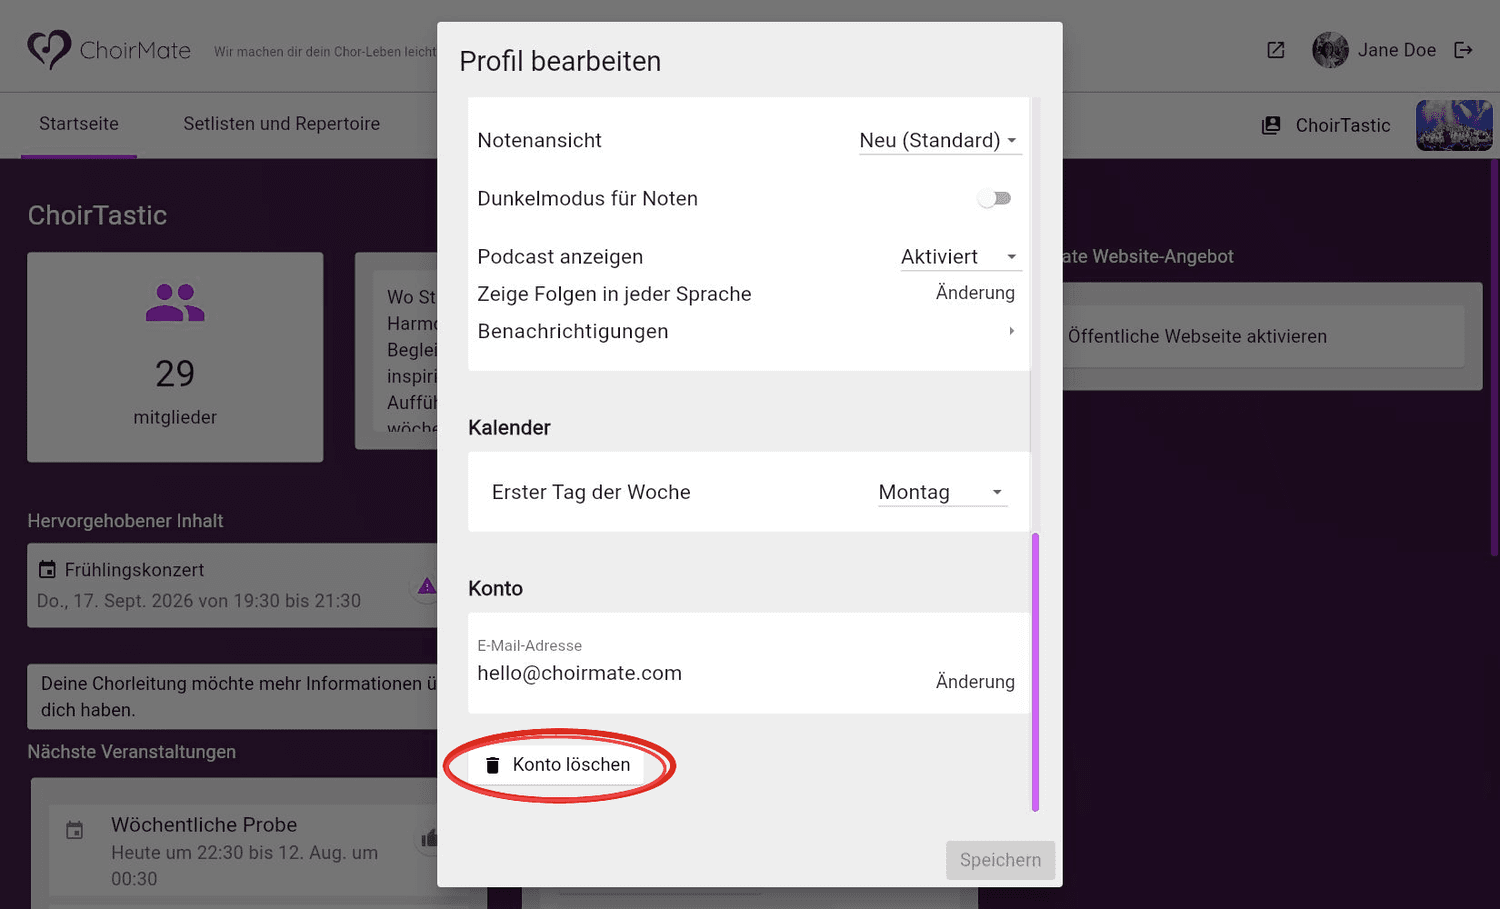Click the members group icon
This screenshot has width=1500, height=909.
pos(175,302)
